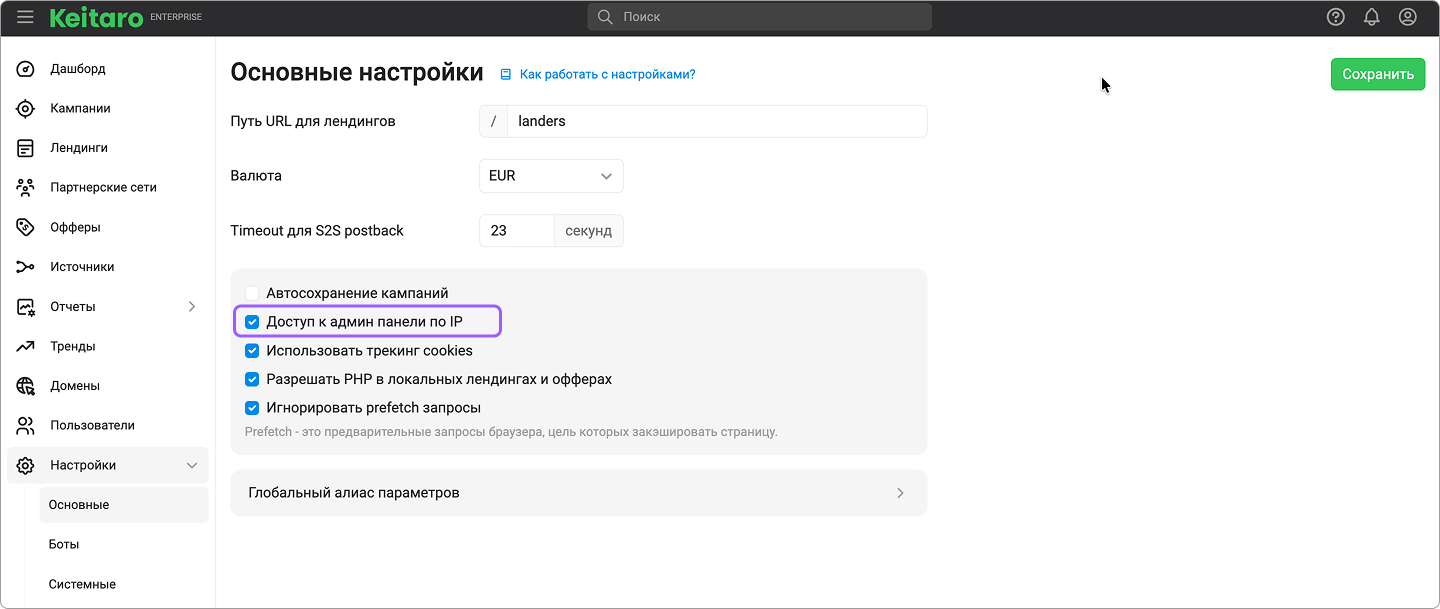Click the green Сохранить button
Image resolution: width=1440 pixels, height=609 pixels.
[x=1377, y=74]
